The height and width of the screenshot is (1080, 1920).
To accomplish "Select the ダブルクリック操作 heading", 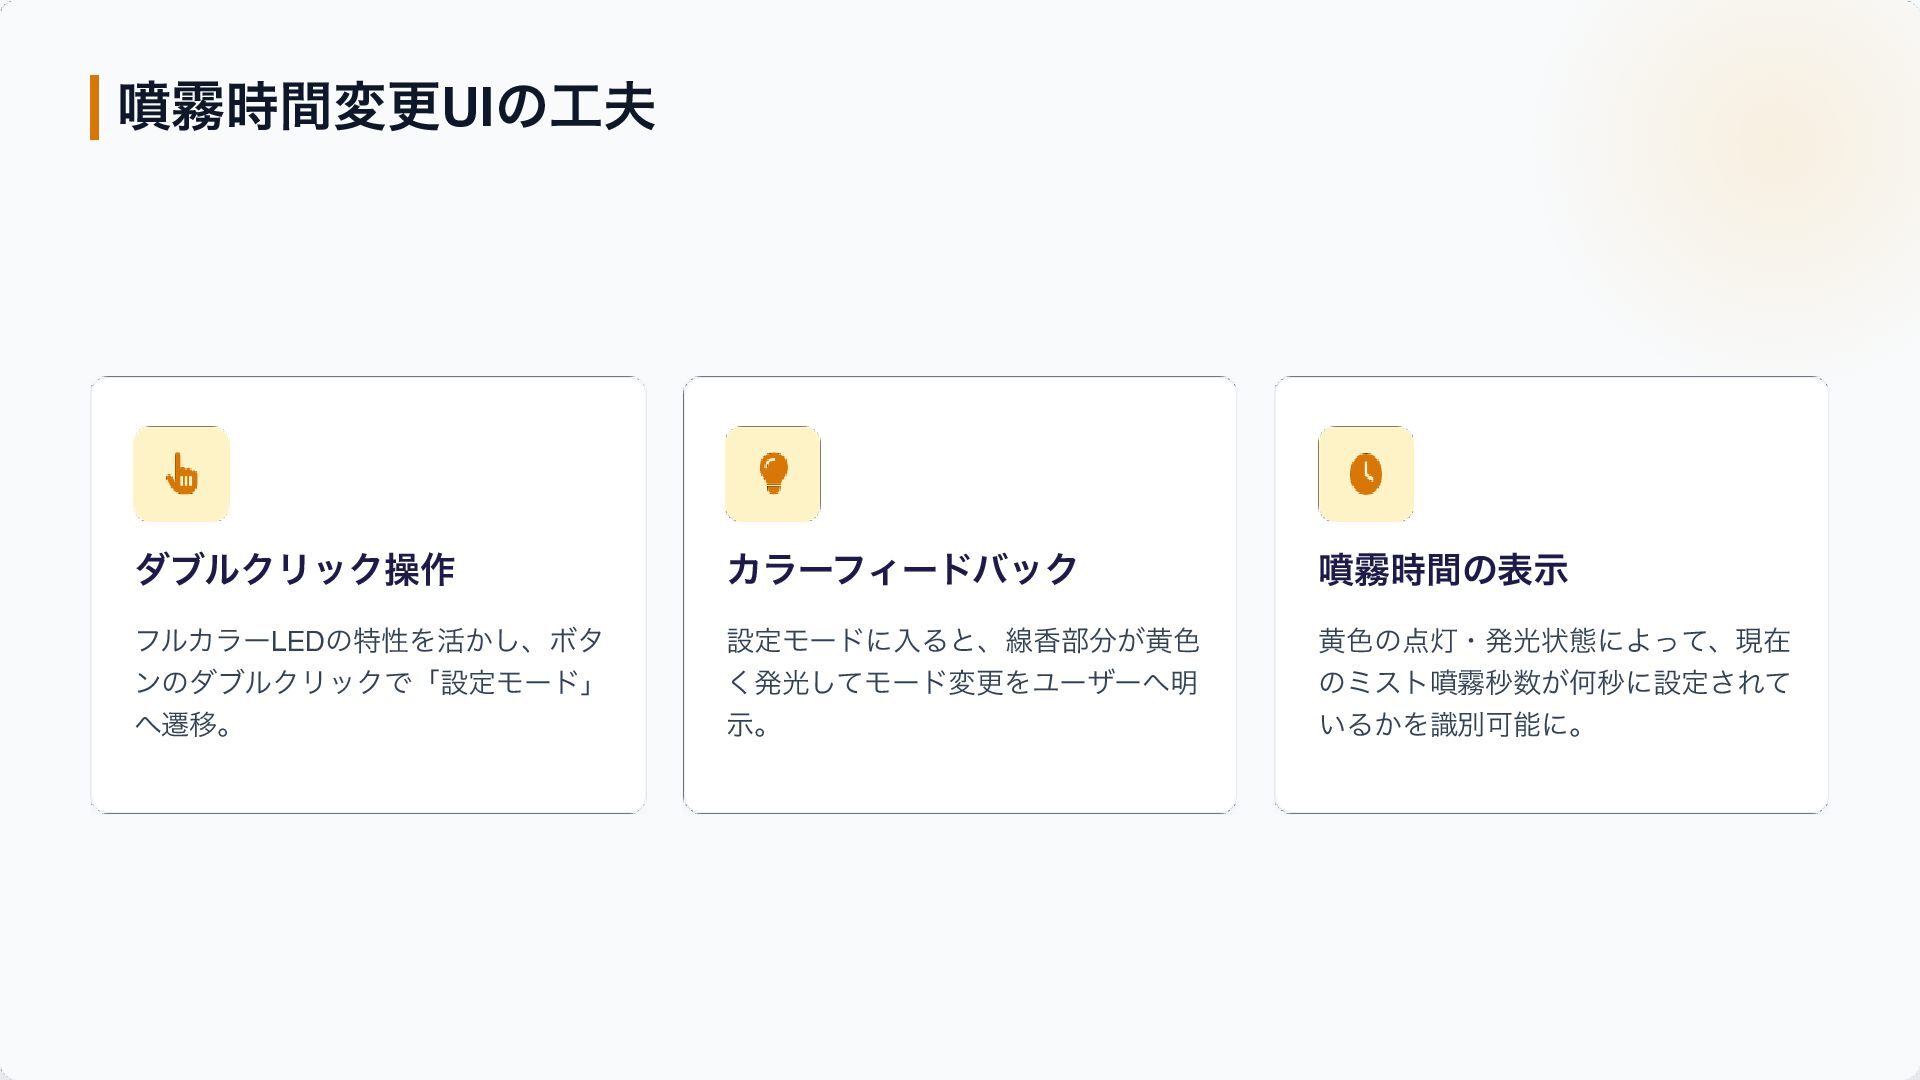I will pos(295,569).
